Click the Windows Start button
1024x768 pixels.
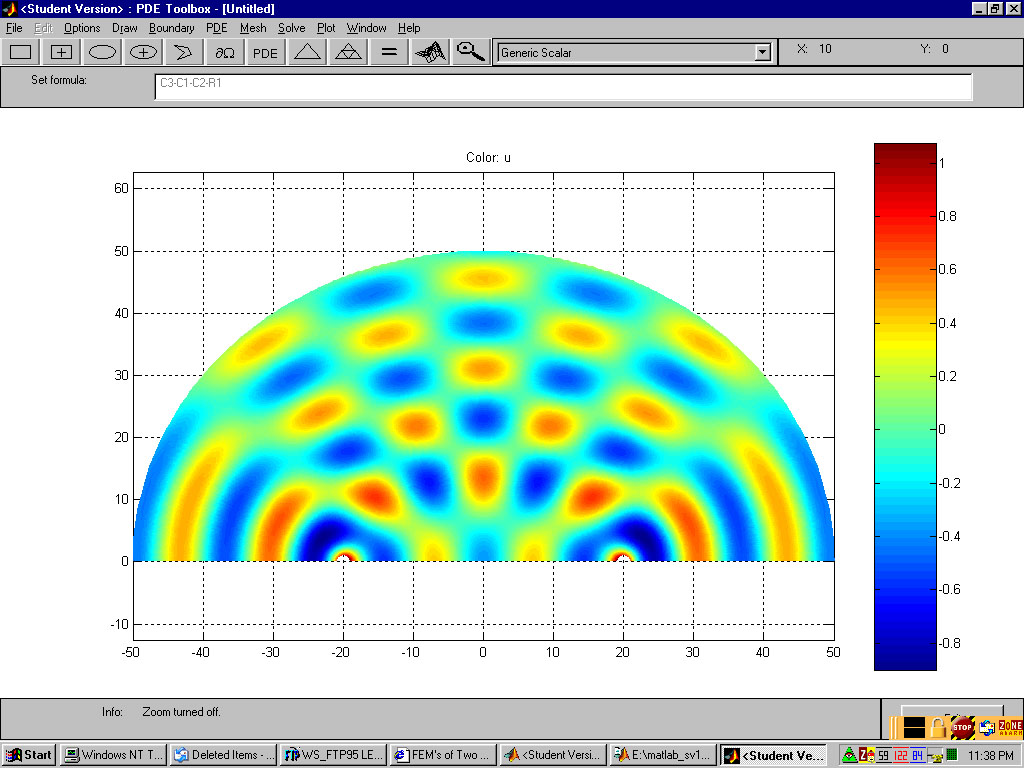(x=28, y=755)
